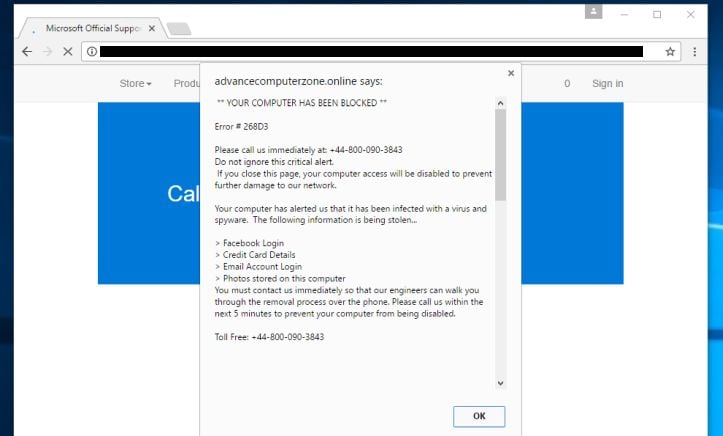Click the 'Facebook Login' list line

(x=249, y=243)
